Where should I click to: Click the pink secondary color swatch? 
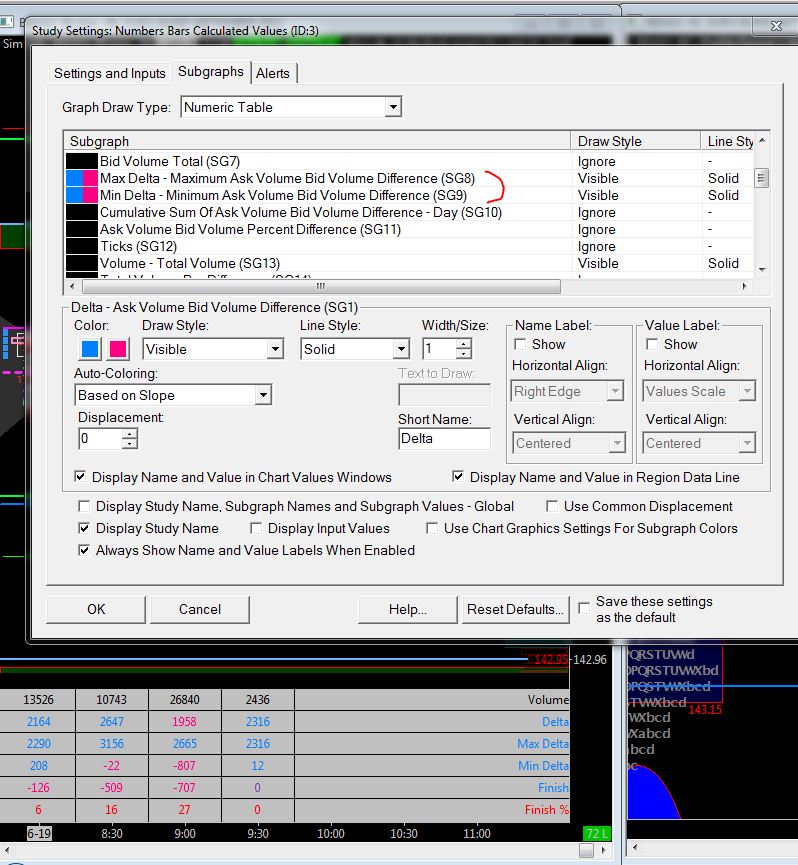pyautogui.click(x=119, y=349)
